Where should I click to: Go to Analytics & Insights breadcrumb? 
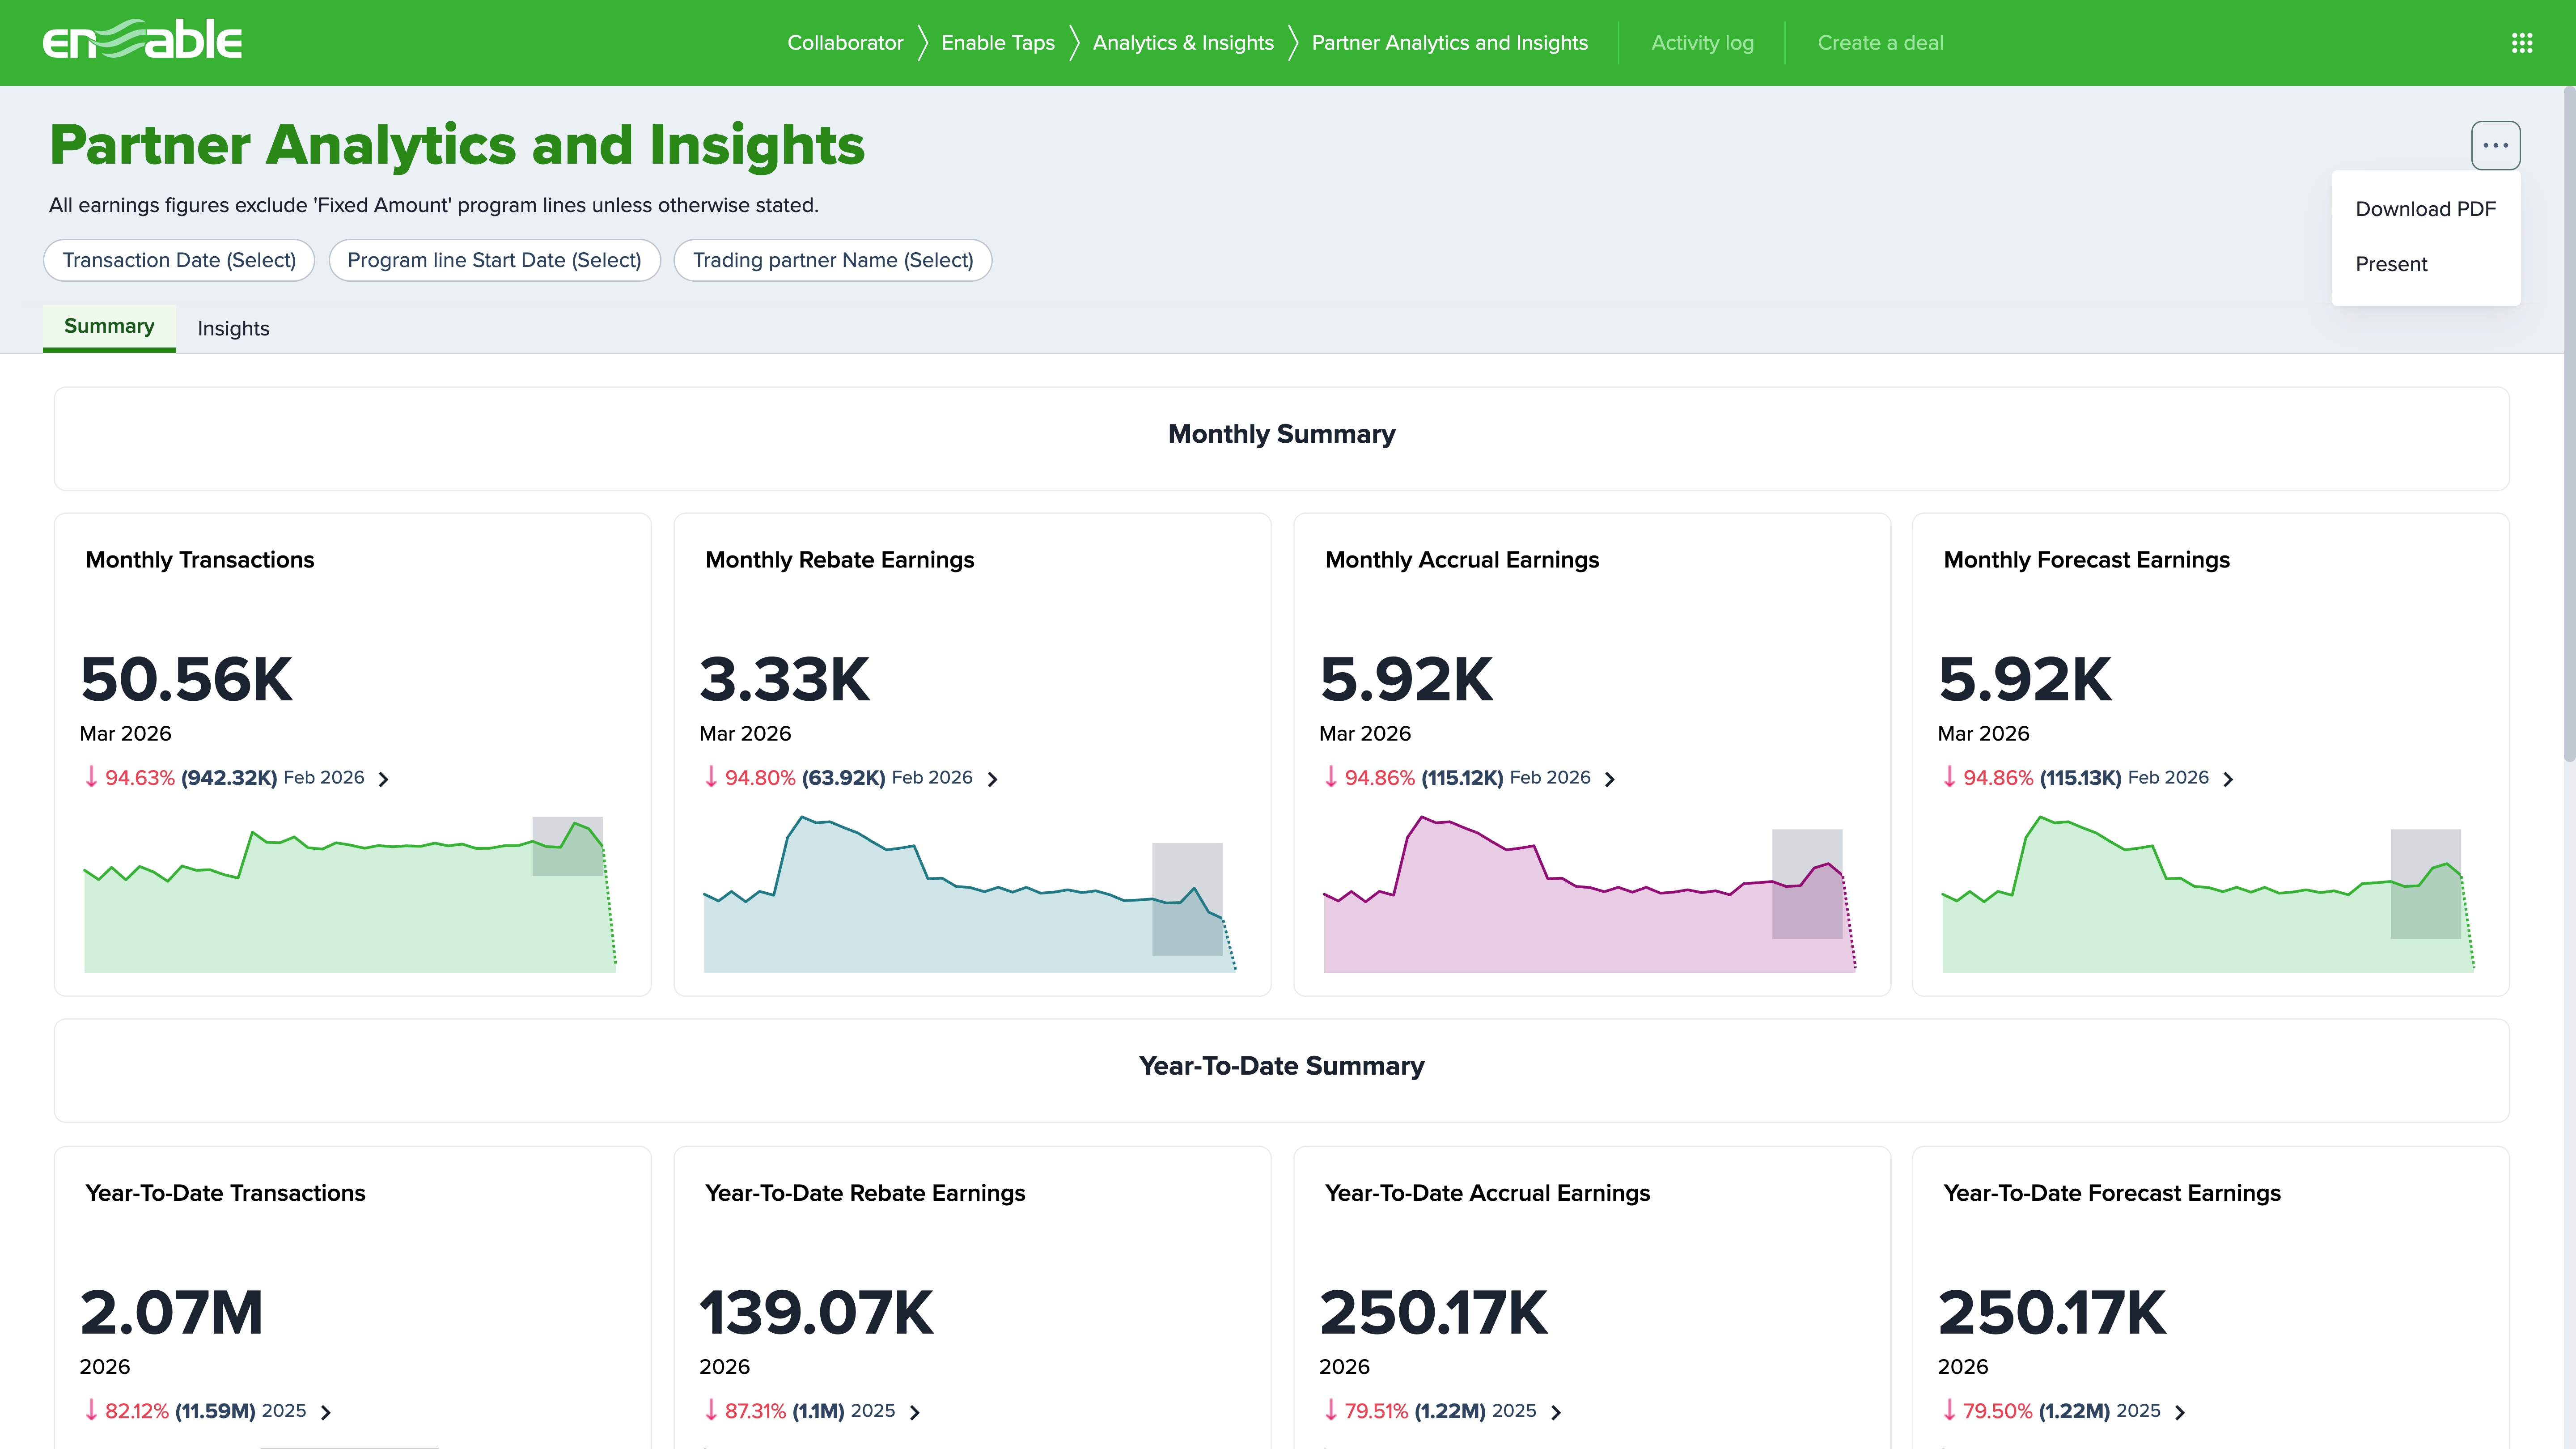[1183, 43]
